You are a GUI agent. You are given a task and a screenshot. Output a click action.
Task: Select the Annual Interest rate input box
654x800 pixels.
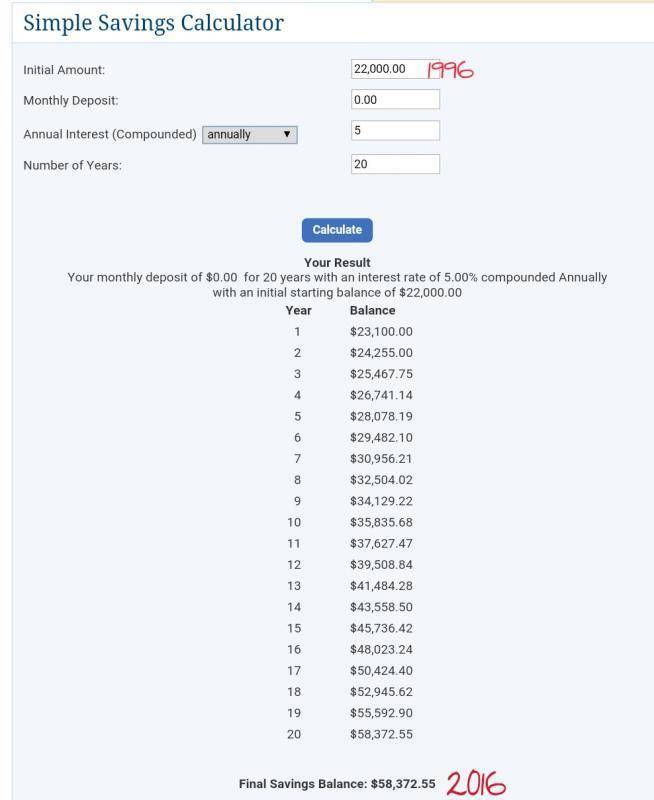click(395, 131)
